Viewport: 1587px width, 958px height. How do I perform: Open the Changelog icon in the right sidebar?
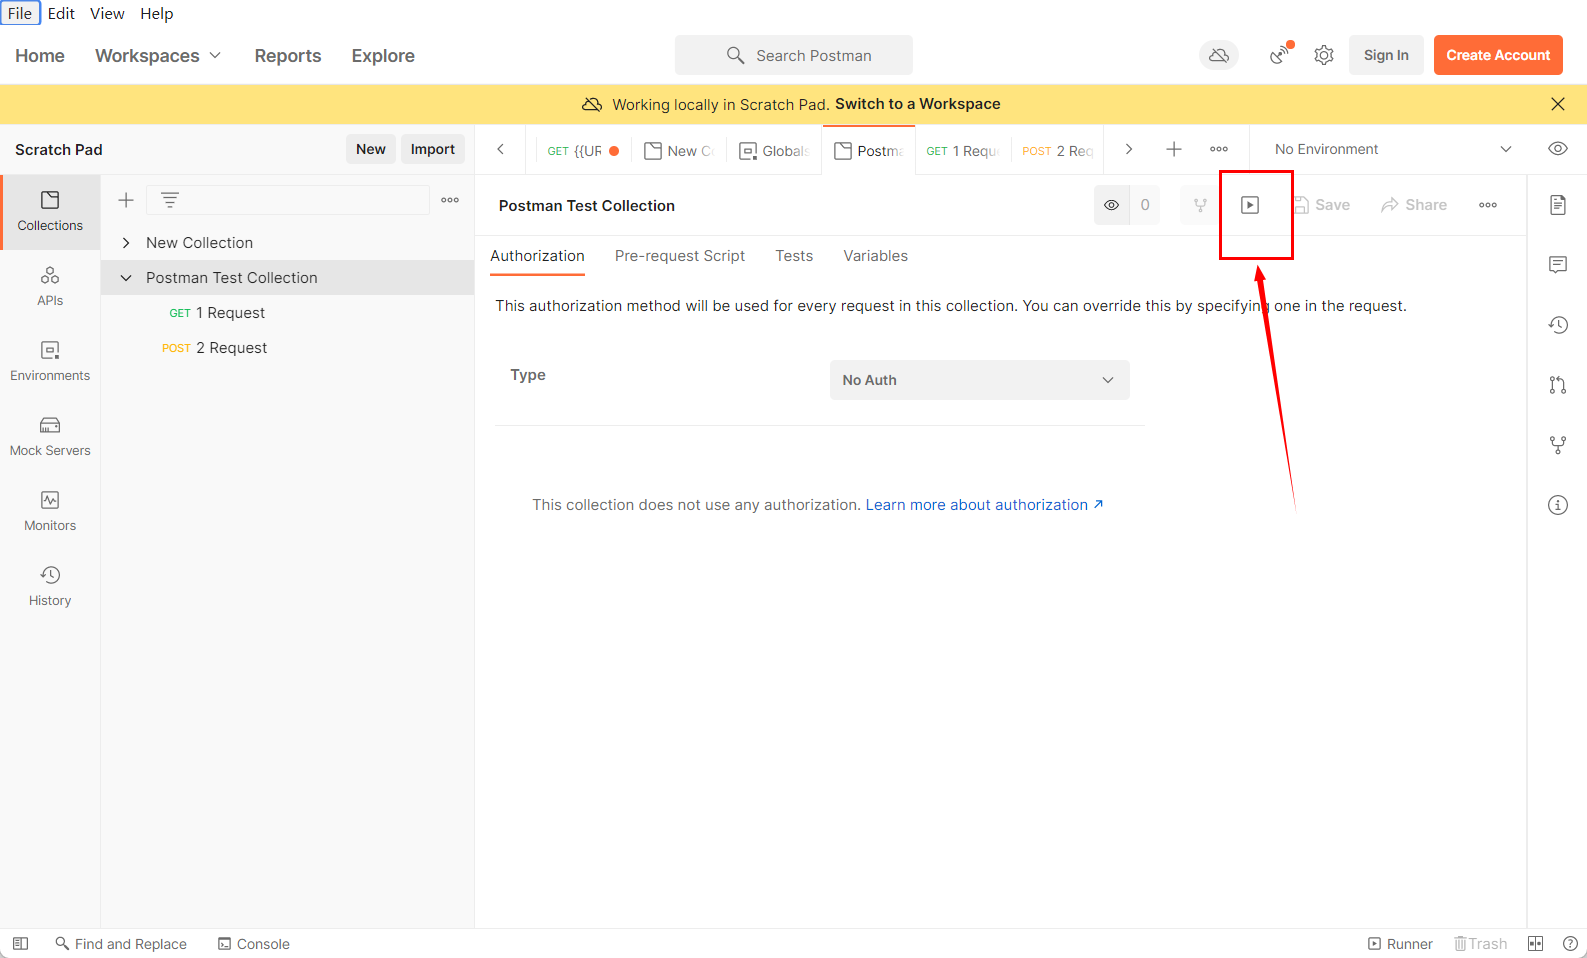pos(1558,325)
